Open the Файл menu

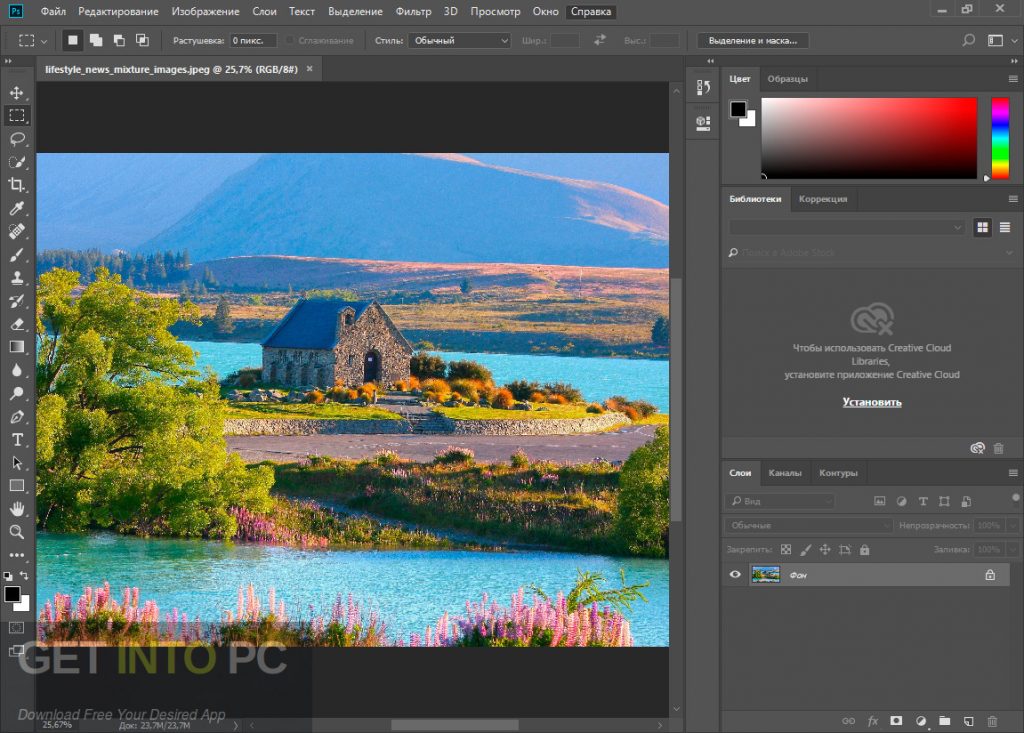(53, 12)
